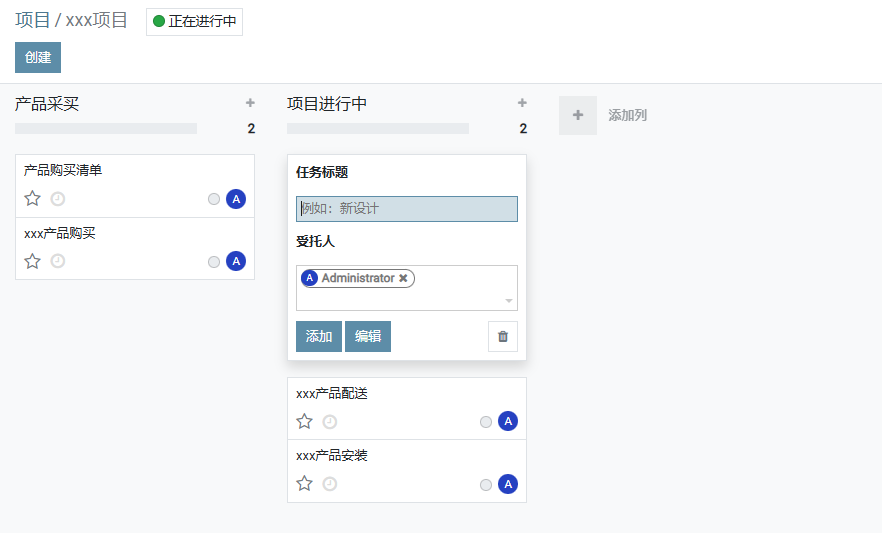Click plus icon in 产品采买 column header
Image resolution: width=882 pixels, height=533 pixels.
click(250, 103)
